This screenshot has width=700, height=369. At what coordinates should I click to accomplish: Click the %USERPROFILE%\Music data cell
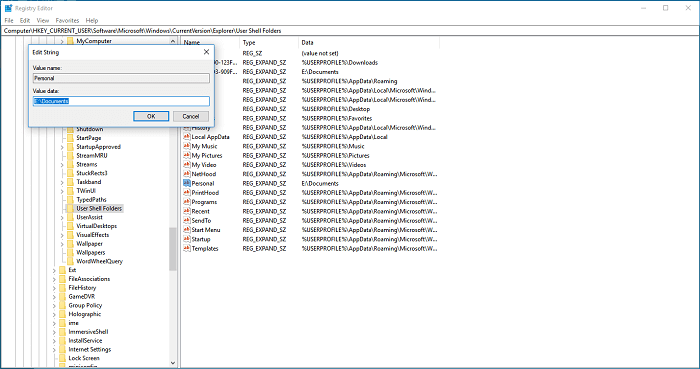pos(333,146)
